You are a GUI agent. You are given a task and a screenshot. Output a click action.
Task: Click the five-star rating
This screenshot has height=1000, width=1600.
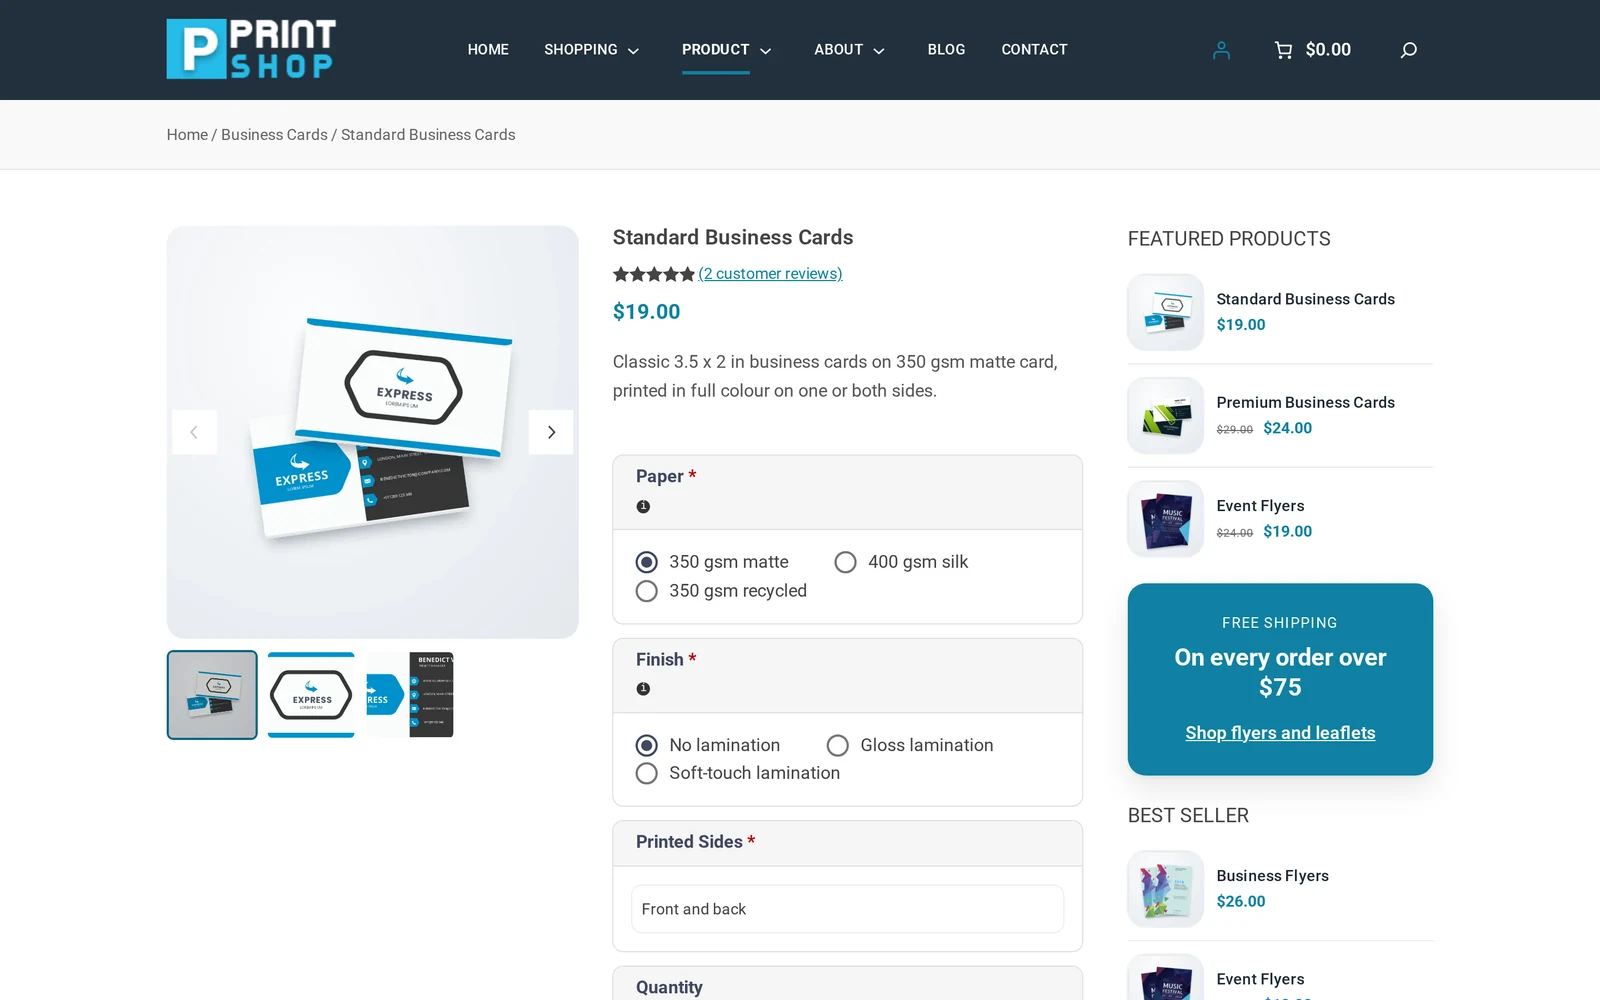(x=653, y=274)
